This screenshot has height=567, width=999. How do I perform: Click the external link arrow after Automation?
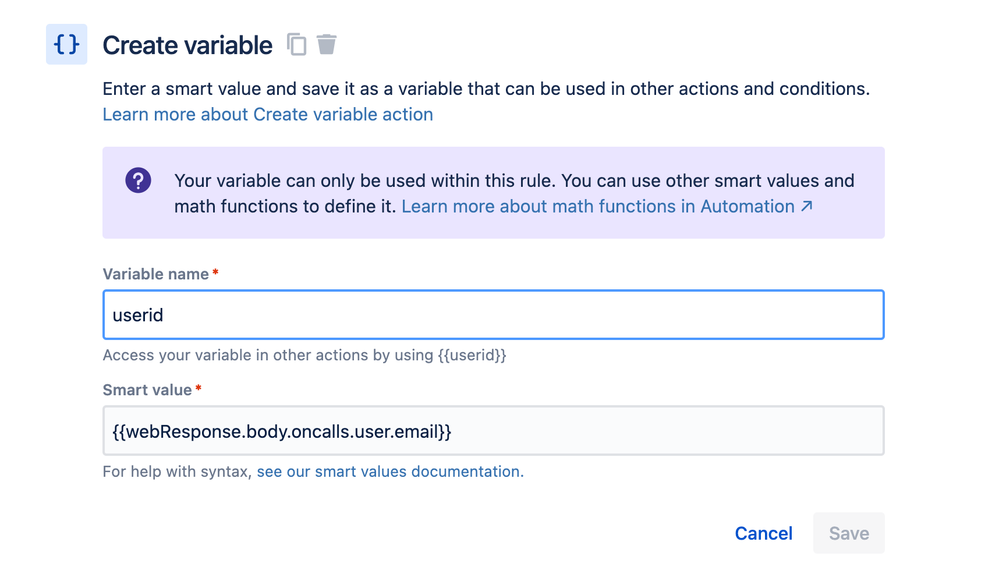click(806, 207)
